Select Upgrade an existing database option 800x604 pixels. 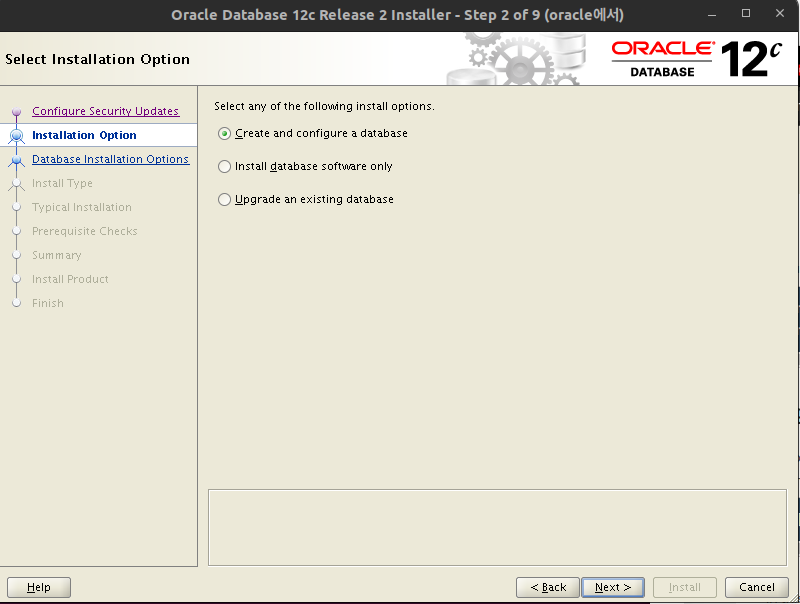click(x=306, y=199)
